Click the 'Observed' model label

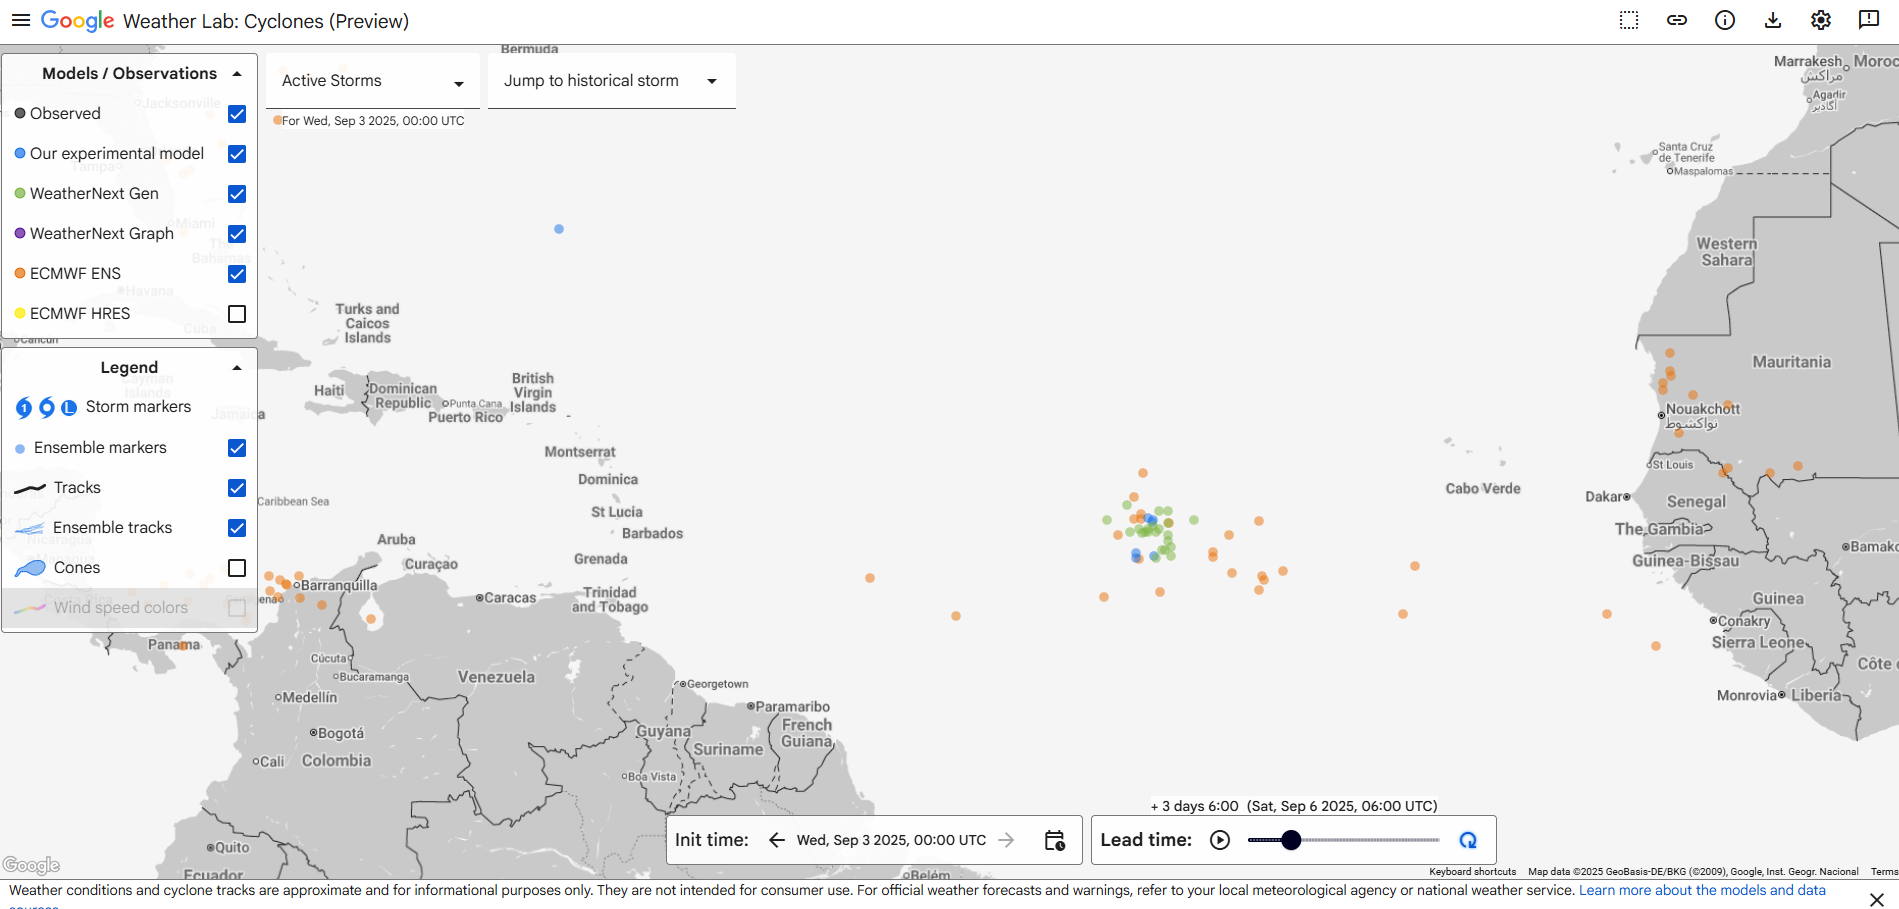[65, 114]
